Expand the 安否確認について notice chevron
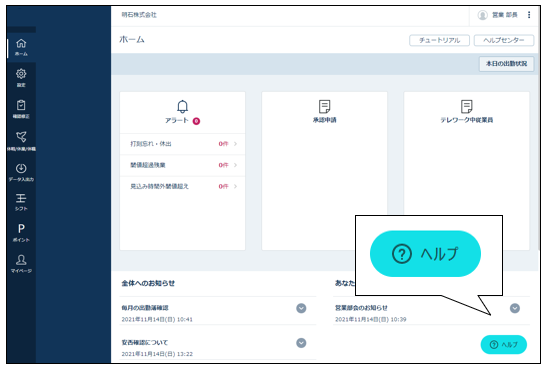Image resolution: width=547 pixels, height=371 pixels. pyautogui.click(x=301, y=343)
